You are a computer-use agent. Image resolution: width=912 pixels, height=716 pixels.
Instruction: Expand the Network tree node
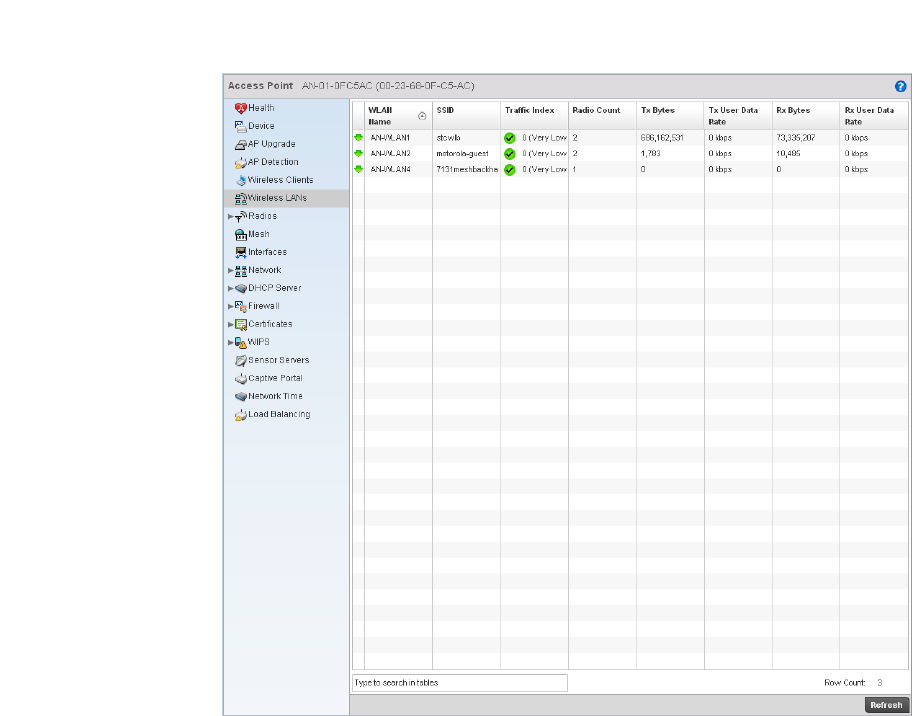[230, 270]
